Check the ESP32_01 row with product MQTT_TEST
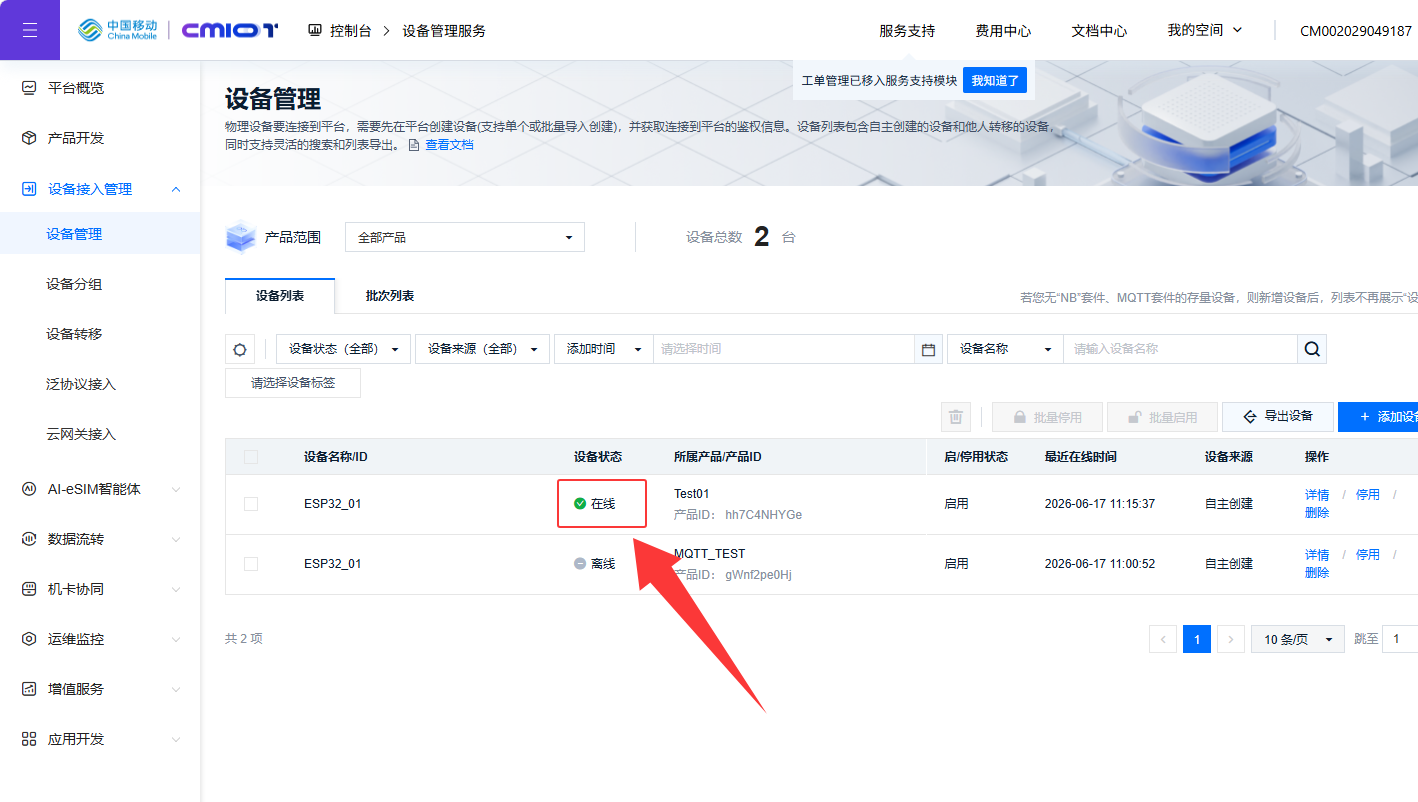Screen dimensions: 1418x802 click(251, 564)
